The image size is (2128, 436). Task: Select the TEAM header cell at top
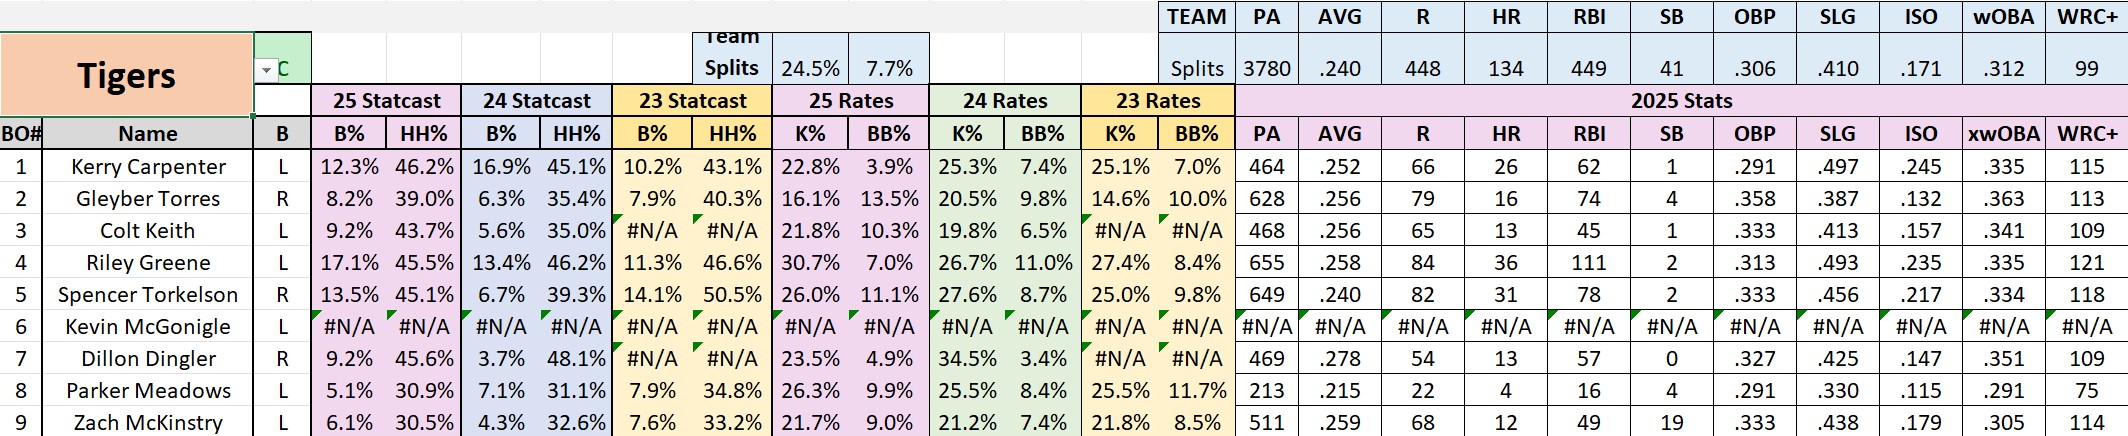click(x=1196, y=17)
